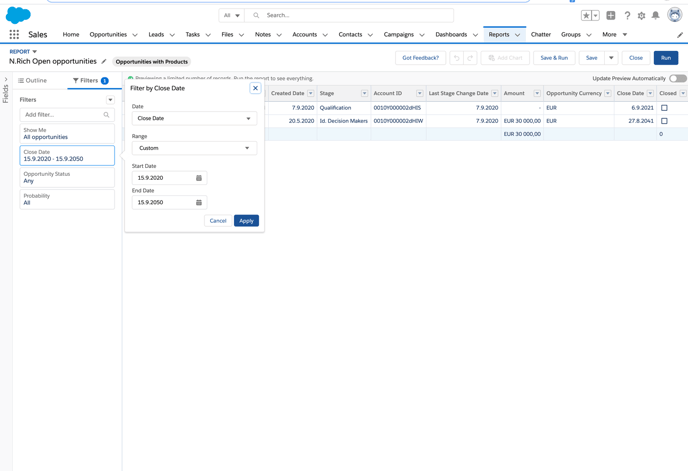The width and height of the screenshot is (688, 471).
Task: Click the Close report button
Action: click(636, 58)
